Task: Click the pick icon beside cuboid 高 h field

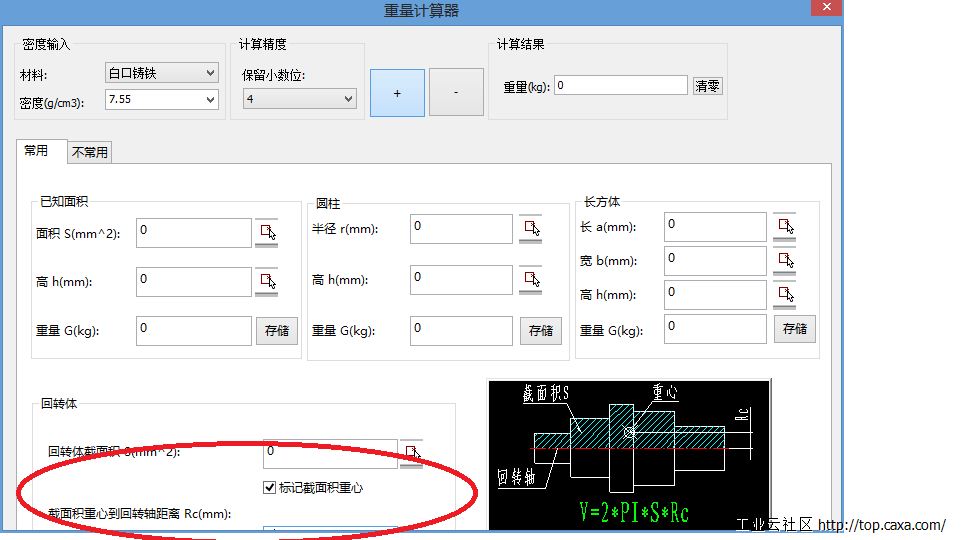Action: (784, 295)
